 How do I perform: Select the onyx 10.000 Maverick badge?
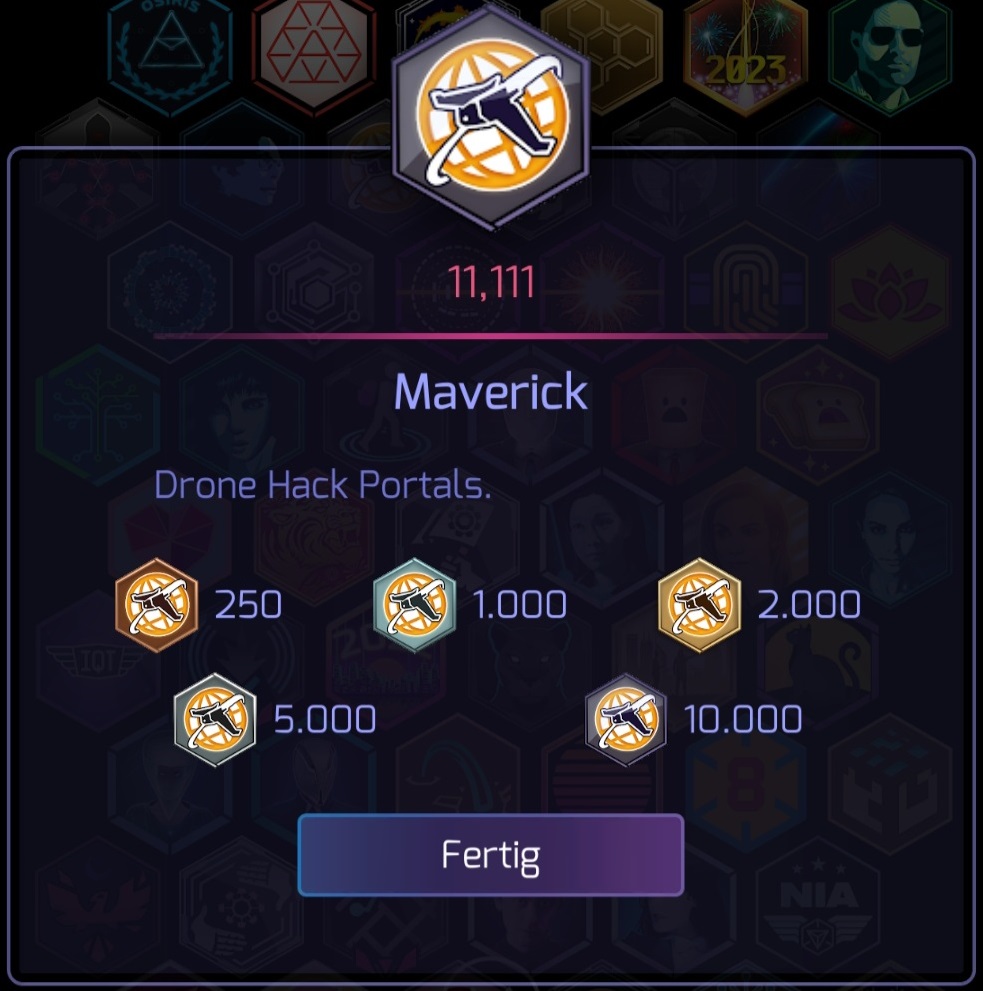tap(626, 720)
